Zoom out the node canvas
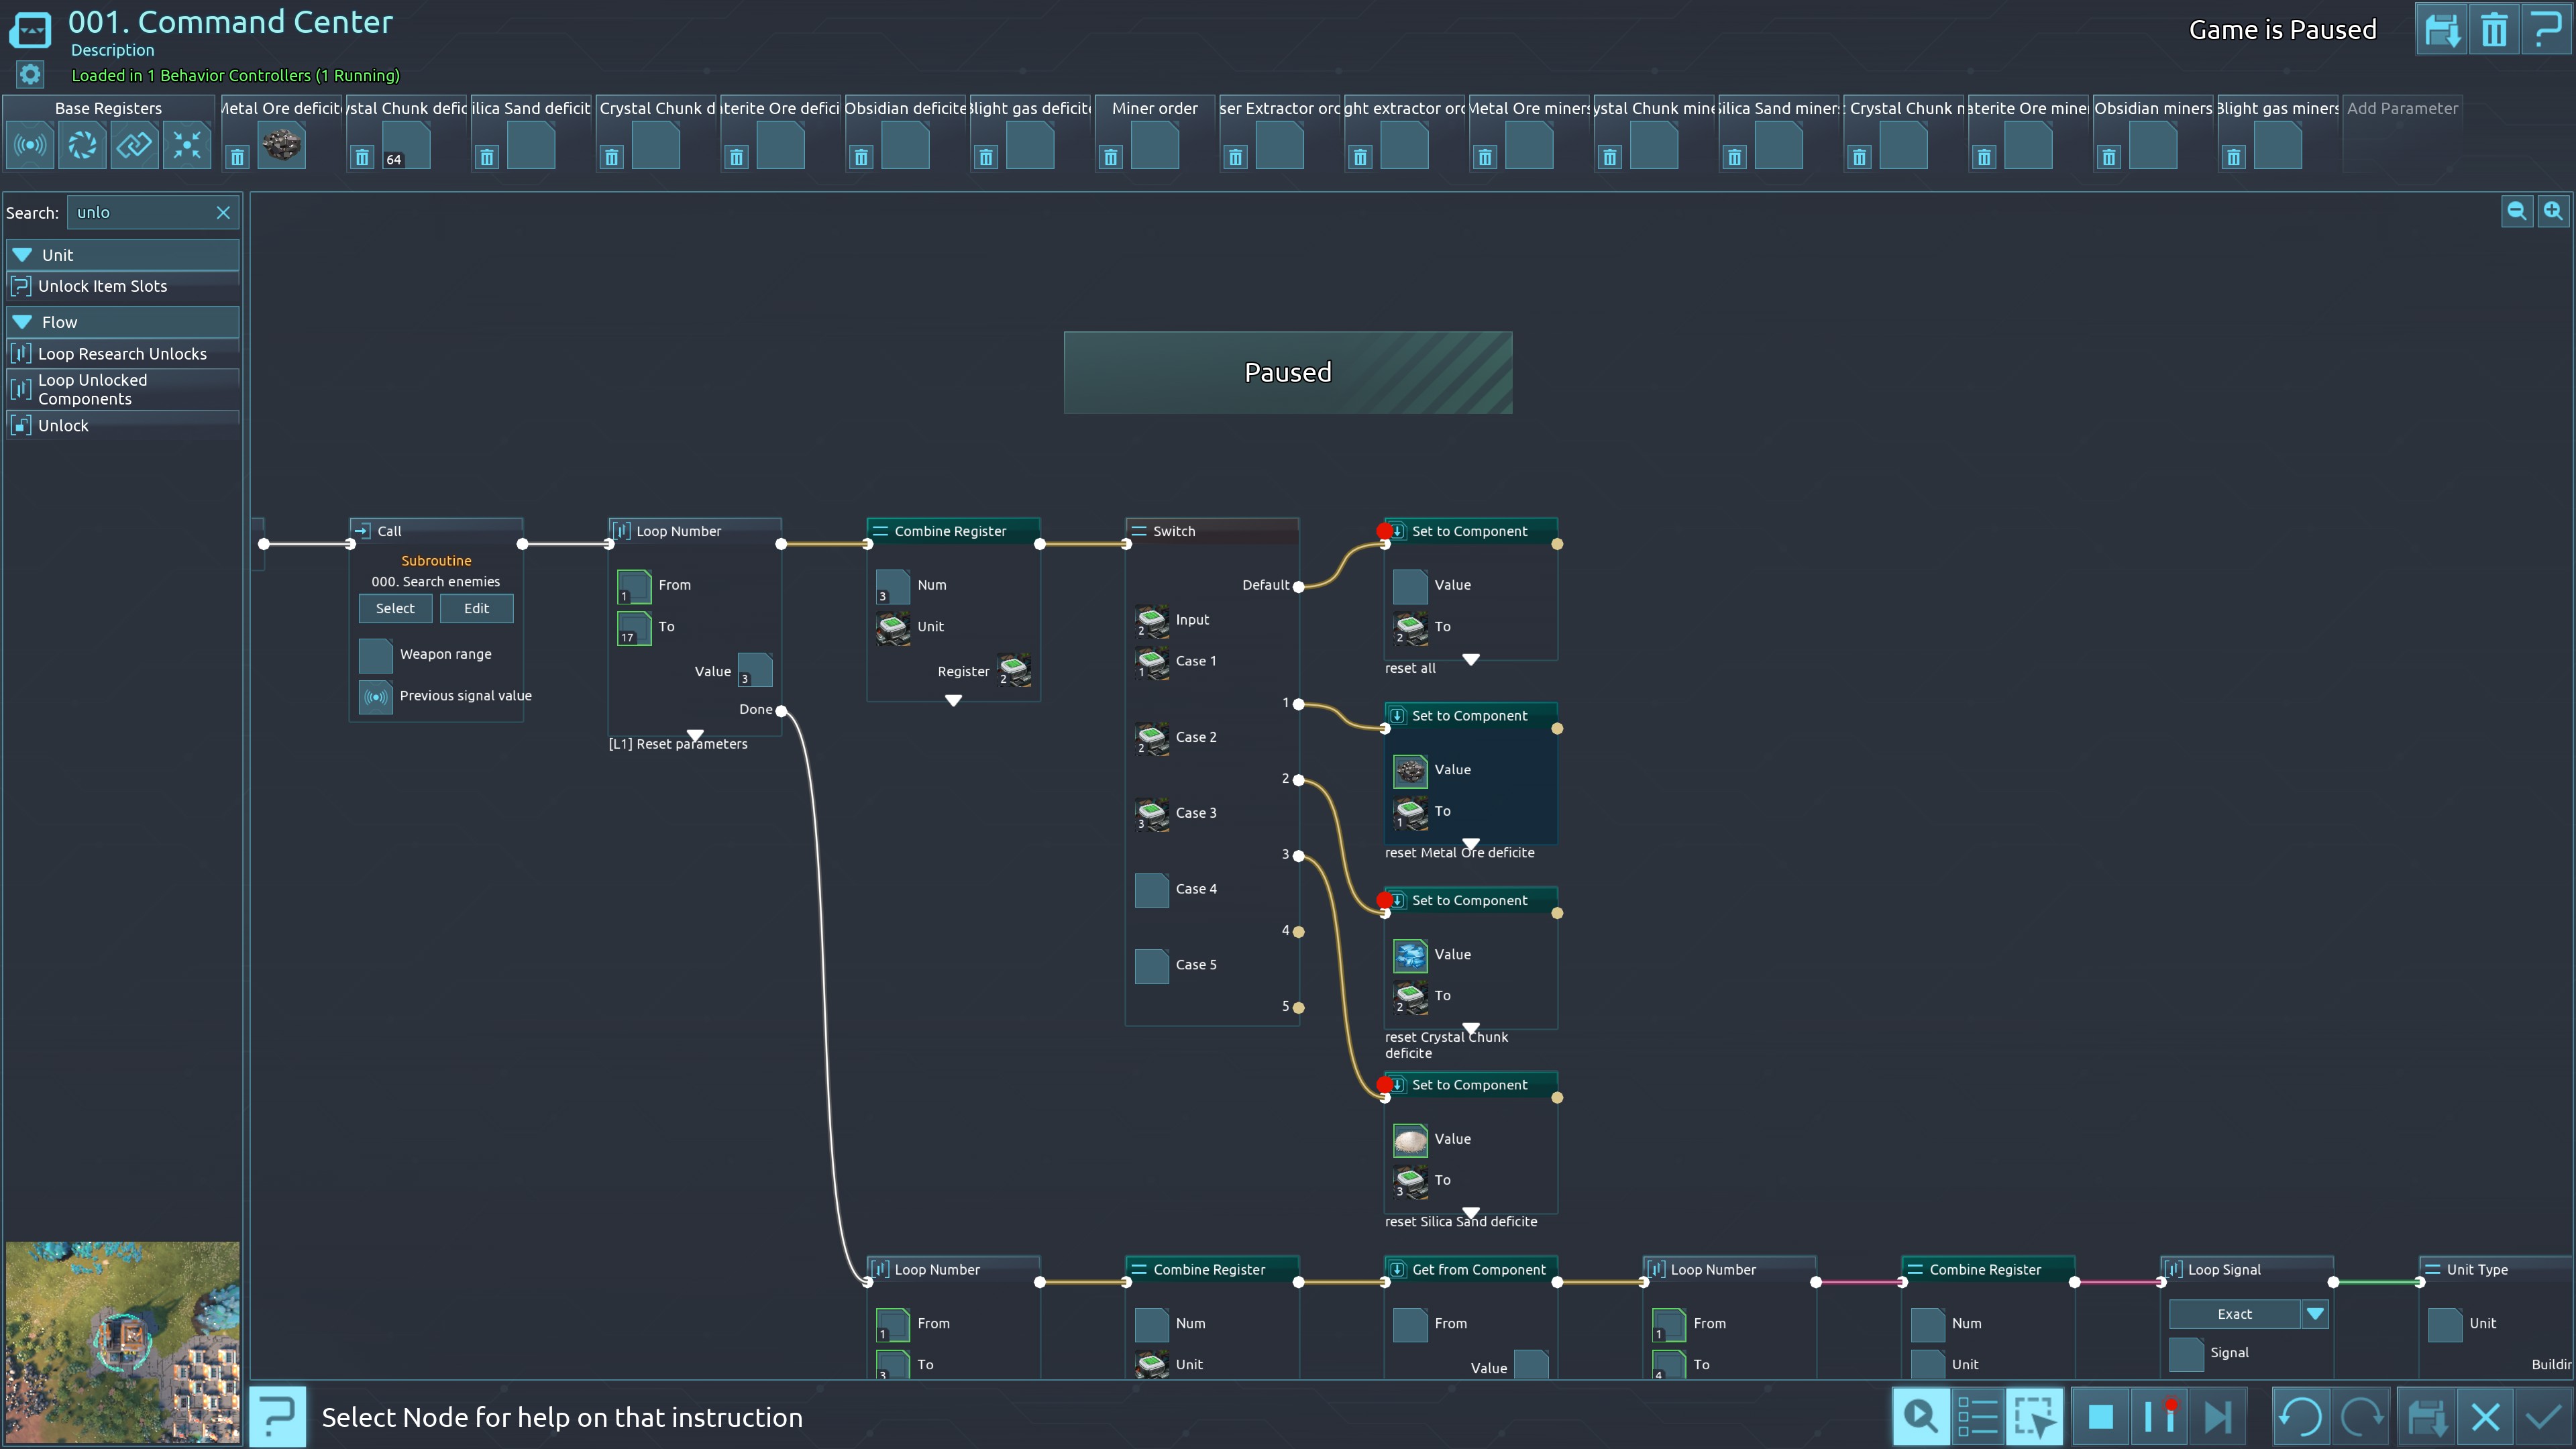Image resolution: width=2576 pixels, height=1449 pixels. click(x=2516, y=211)
